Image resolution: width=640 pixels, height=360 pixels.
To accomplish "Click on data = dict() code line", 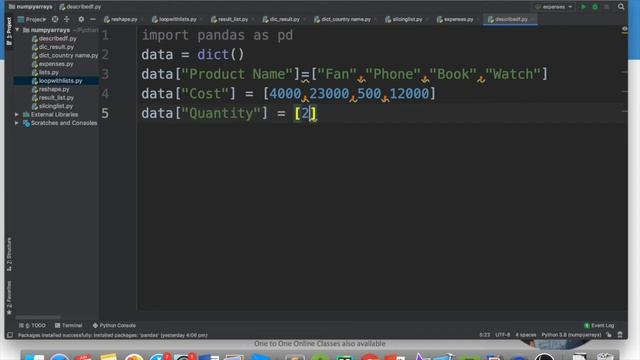I will (193, 55).
